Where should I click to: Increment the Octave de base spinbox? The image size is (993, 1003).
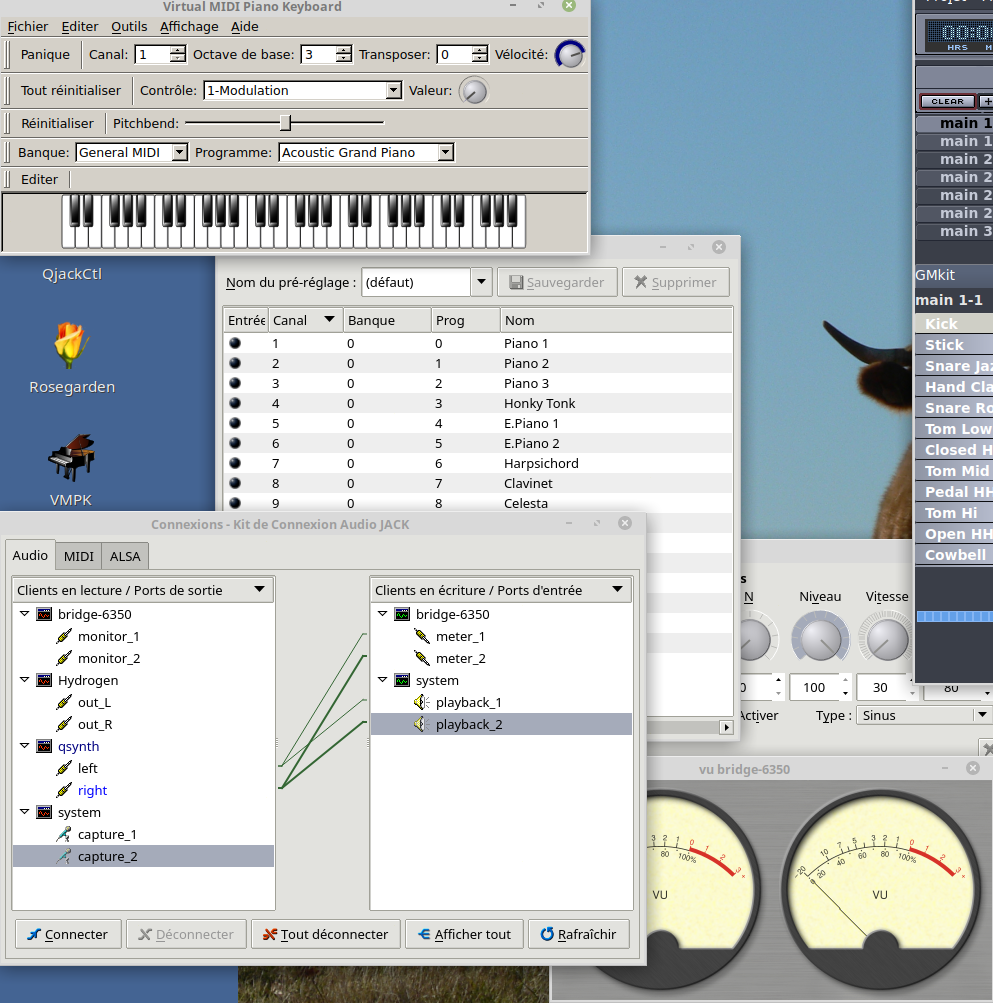point(344,50)
